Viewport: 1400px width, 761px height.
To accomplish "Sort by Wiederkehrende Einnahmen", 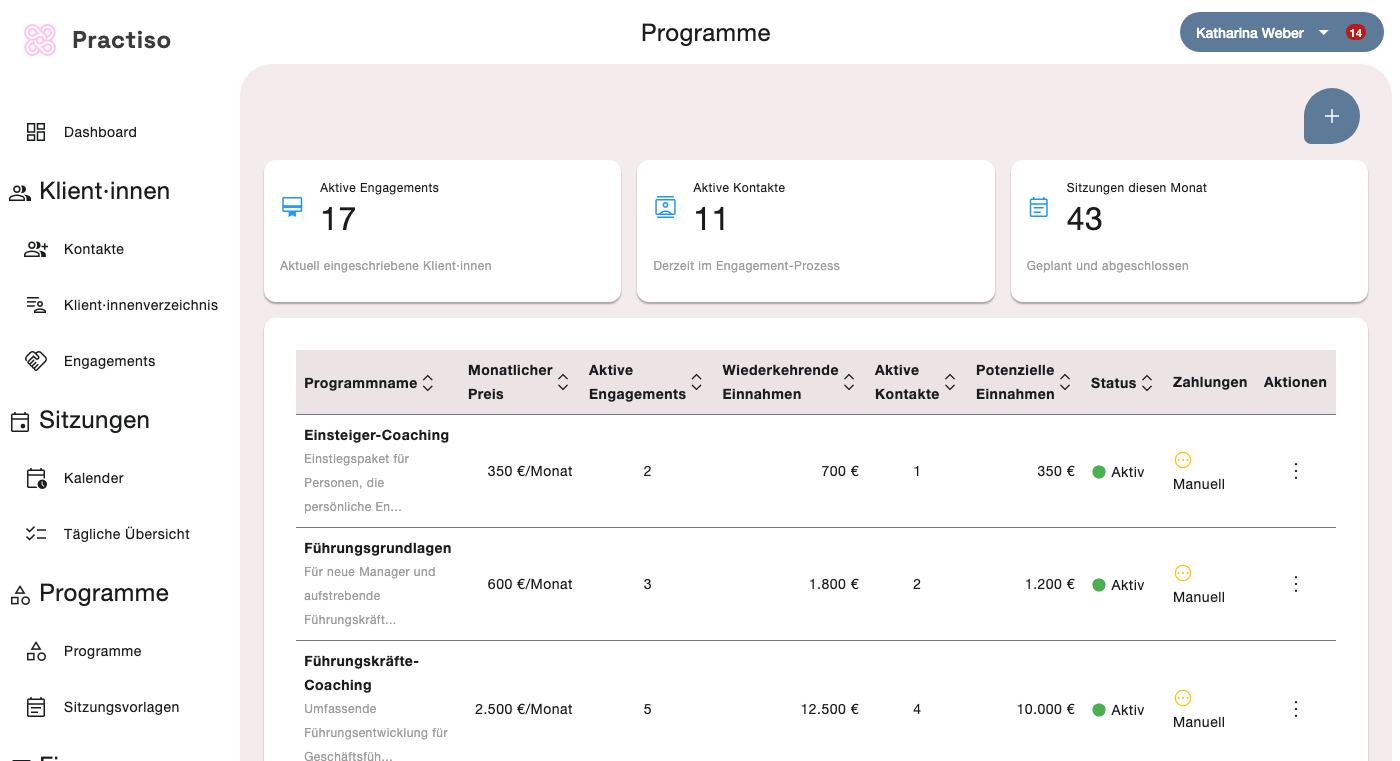I will [849, 382].
